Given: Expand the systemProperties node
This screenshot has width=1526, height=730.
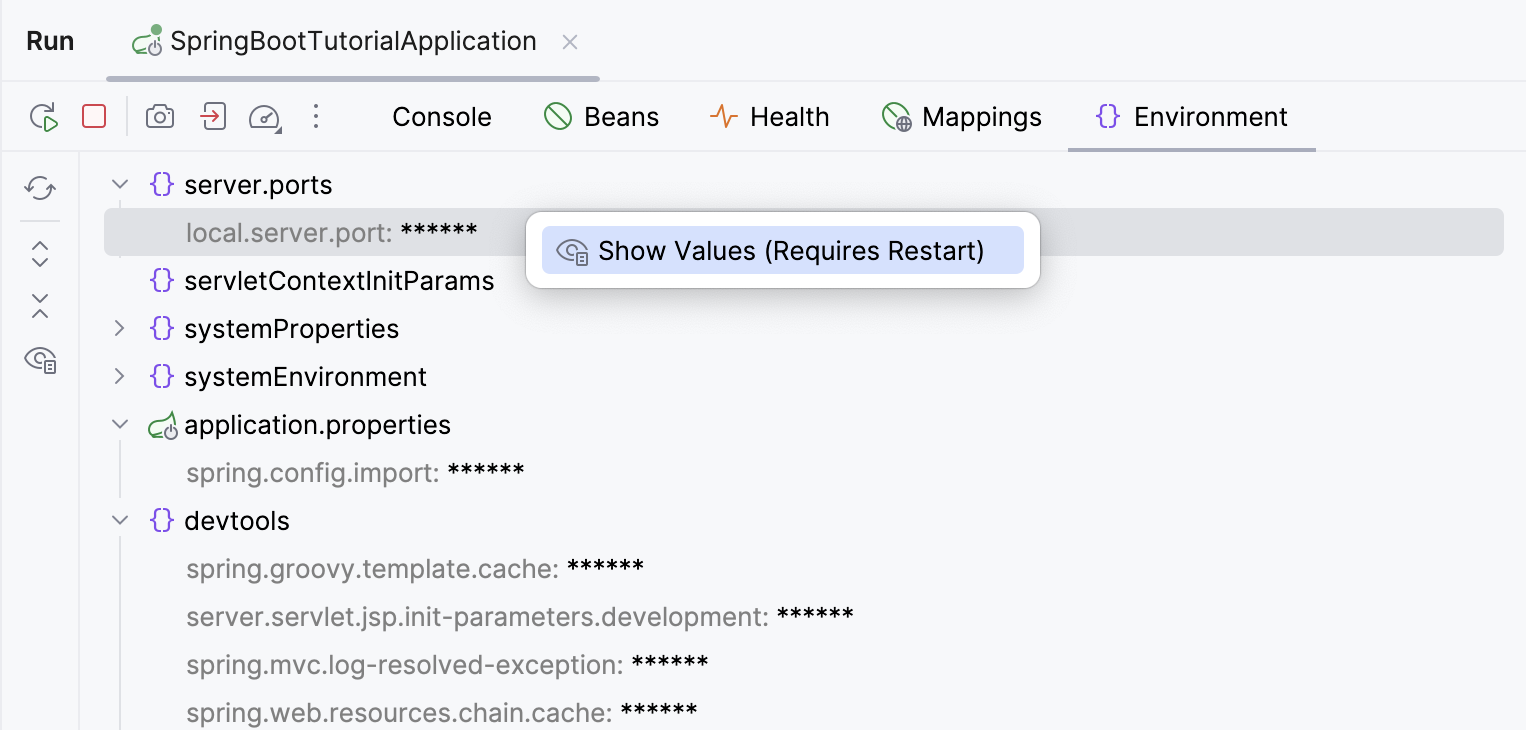Looking at the screenshot, I should (119, 328).
